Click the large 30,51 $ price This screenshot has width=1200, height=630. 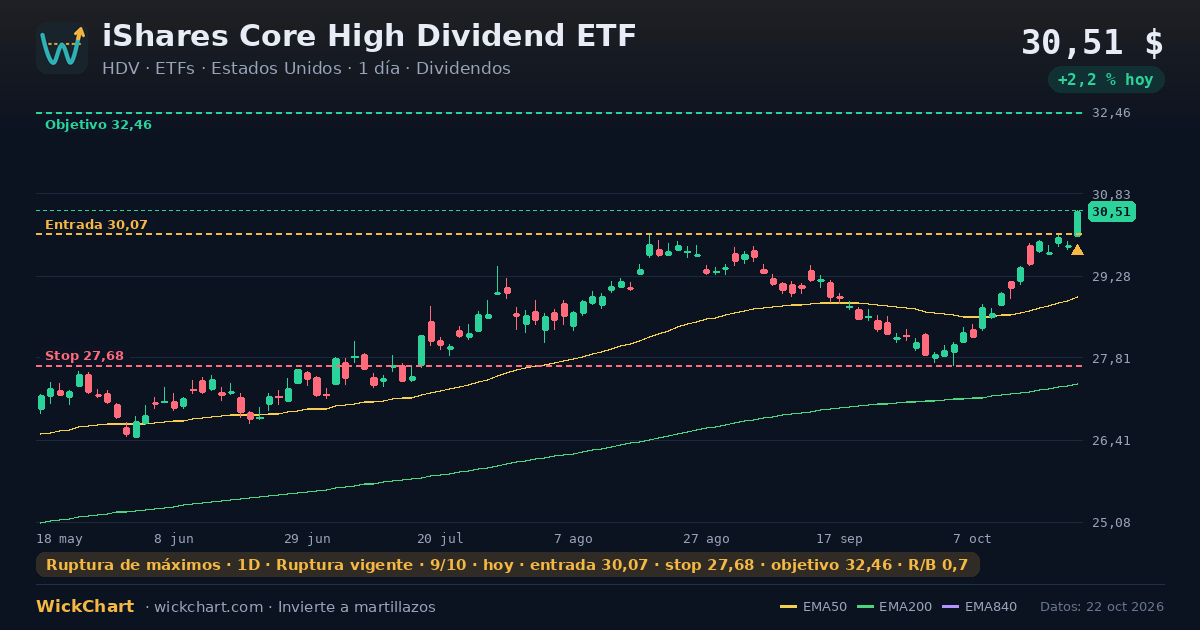pyautogui.click(x=1092, y=43)
